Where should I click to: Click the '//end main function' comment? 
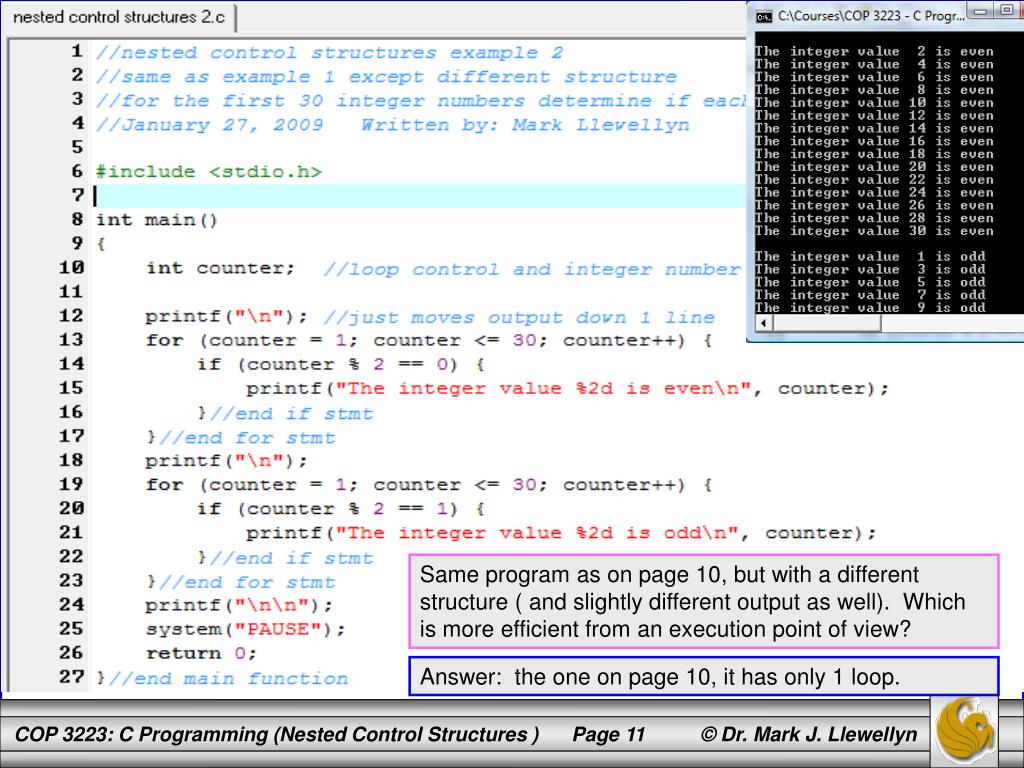228,679
